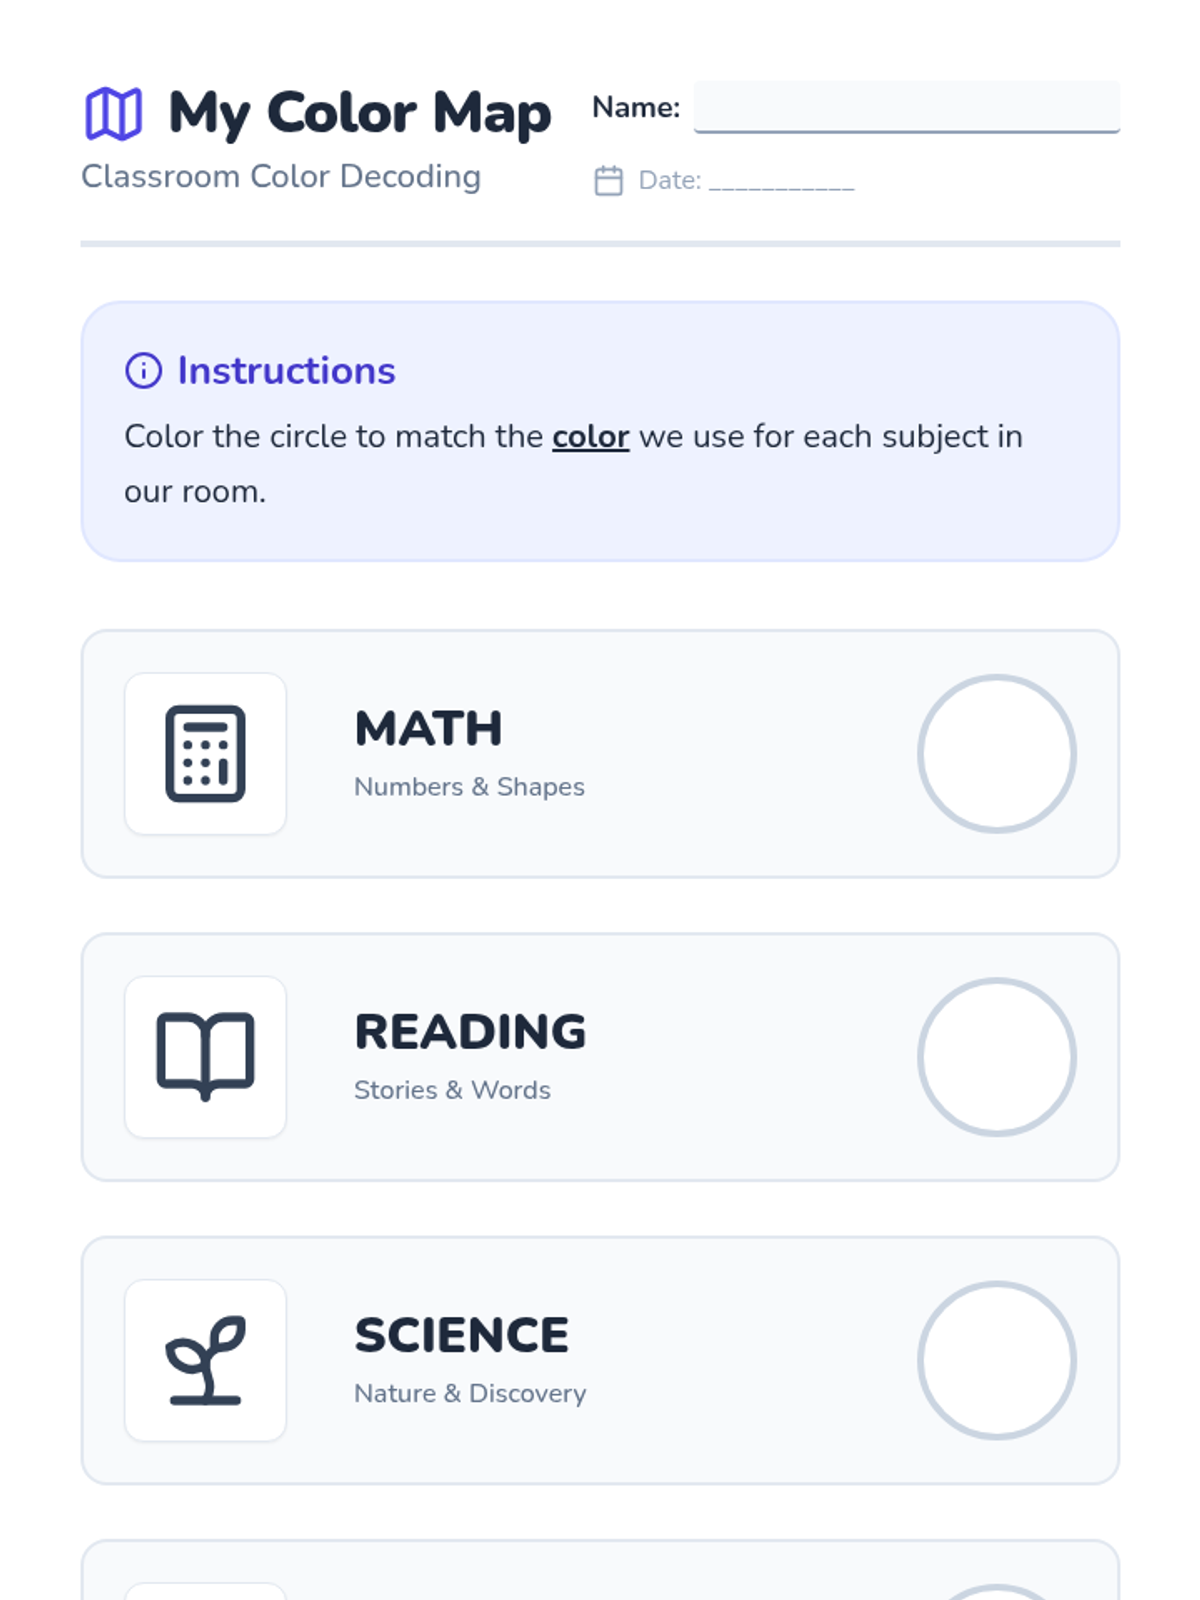Click the Math calculator icon
The width and height of the screenshot is (1200, 1600).
(x=205, y=754)
